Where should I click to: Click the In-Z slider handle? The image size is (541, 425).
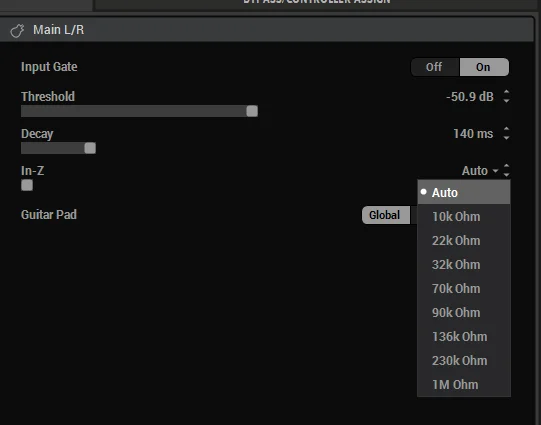tap(27, 185)
